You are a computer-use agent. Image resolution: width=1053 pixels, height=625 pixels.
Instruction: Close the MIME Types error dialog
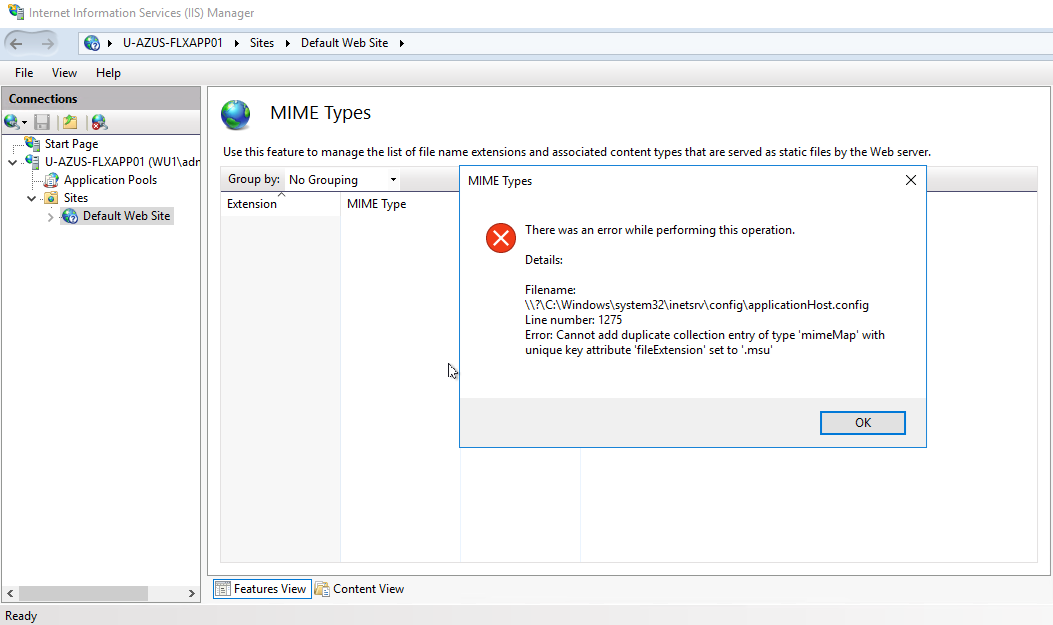[911, 180]
